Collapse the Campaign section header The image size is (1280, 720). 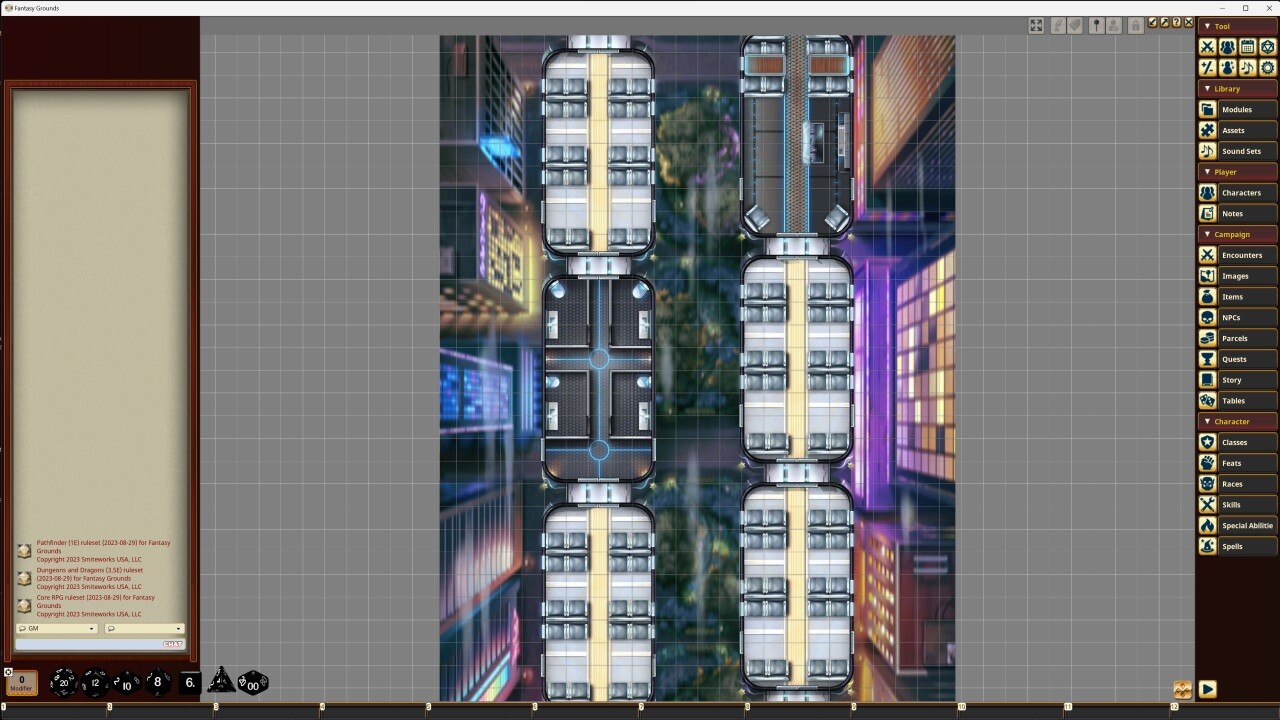(x=1237, y=234)
